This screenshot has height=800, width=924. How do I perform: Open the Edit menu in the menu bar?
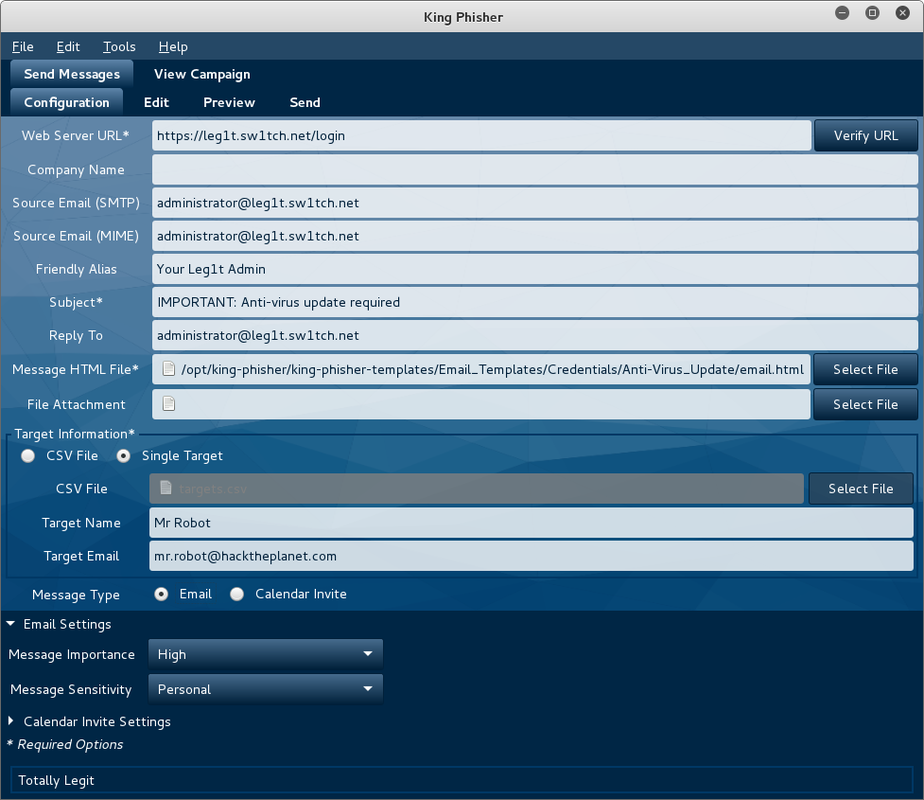(x=68, y=47)
